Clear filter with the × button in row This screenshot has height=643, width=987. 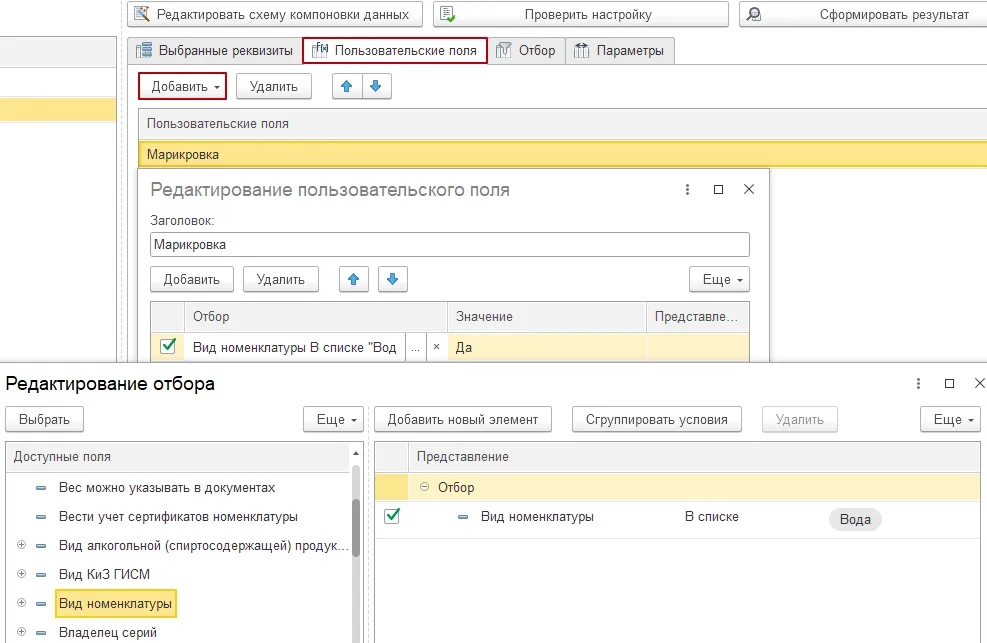click(436, 347)
